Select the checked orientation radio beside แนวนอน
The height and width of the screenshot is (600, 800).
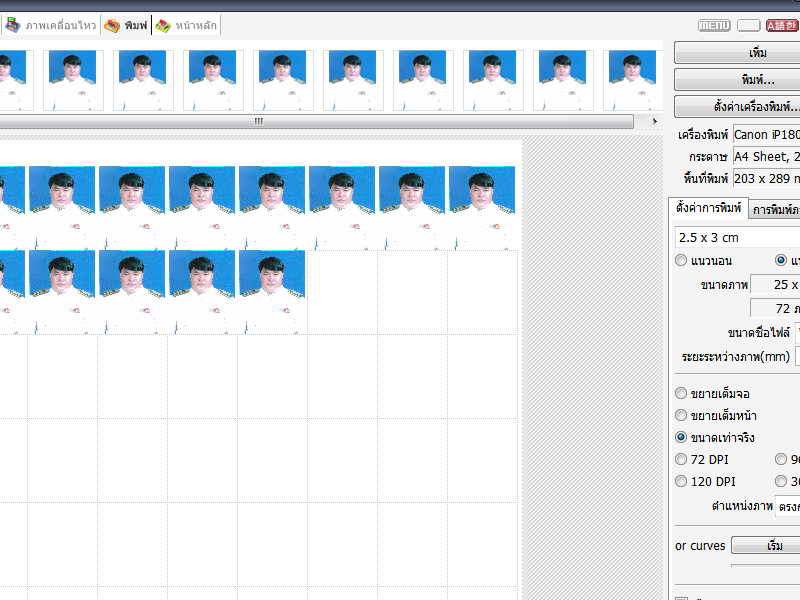pos(781,260)
